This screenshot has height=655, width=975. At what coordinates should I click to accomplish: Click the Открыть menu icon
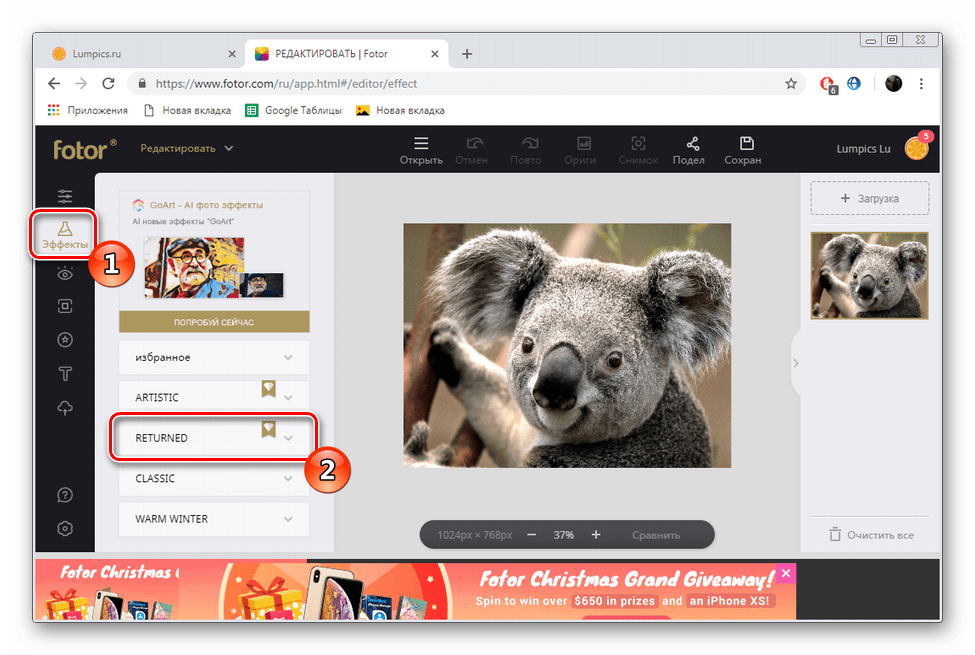coord(421,150)
